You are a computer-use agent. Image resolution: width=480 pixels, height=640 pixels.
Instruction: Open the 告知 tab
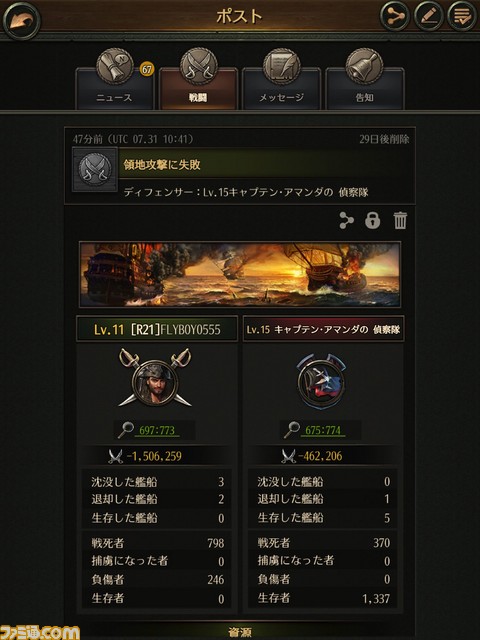point(364,79)
